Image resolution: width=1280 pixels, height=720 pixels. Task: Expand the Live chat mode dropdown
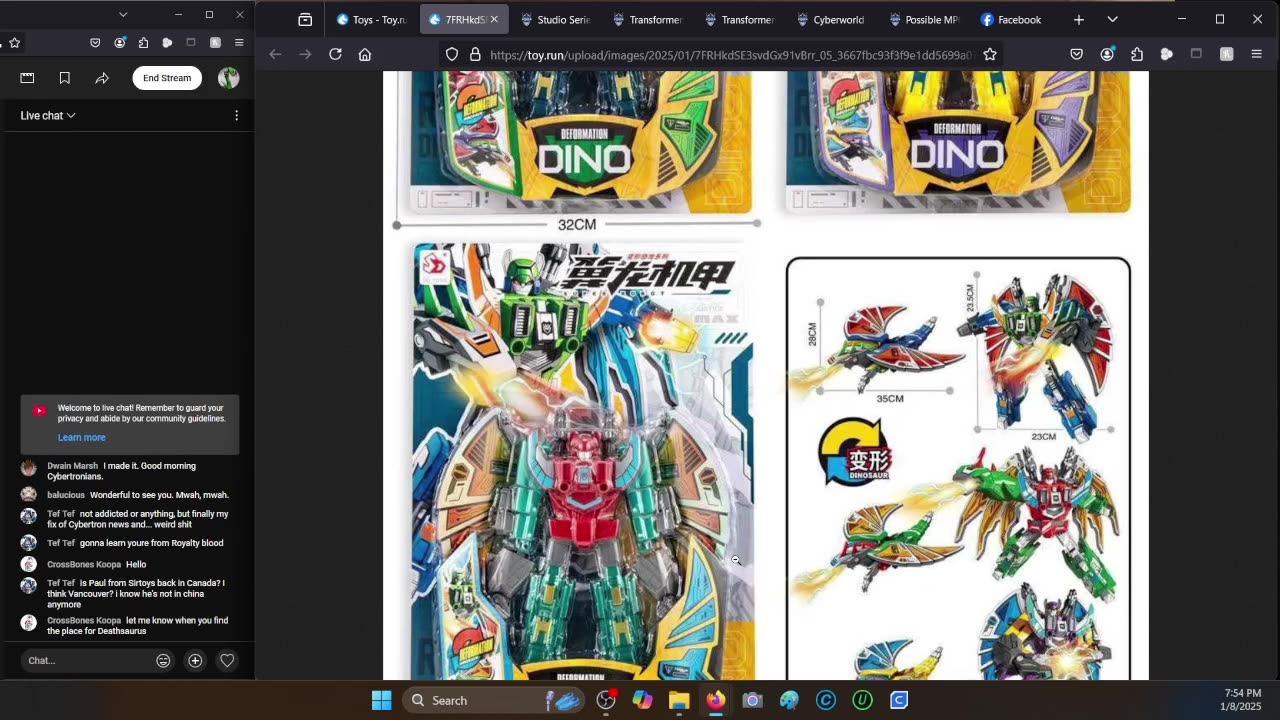pyautogui.click(x=48, y=115)
